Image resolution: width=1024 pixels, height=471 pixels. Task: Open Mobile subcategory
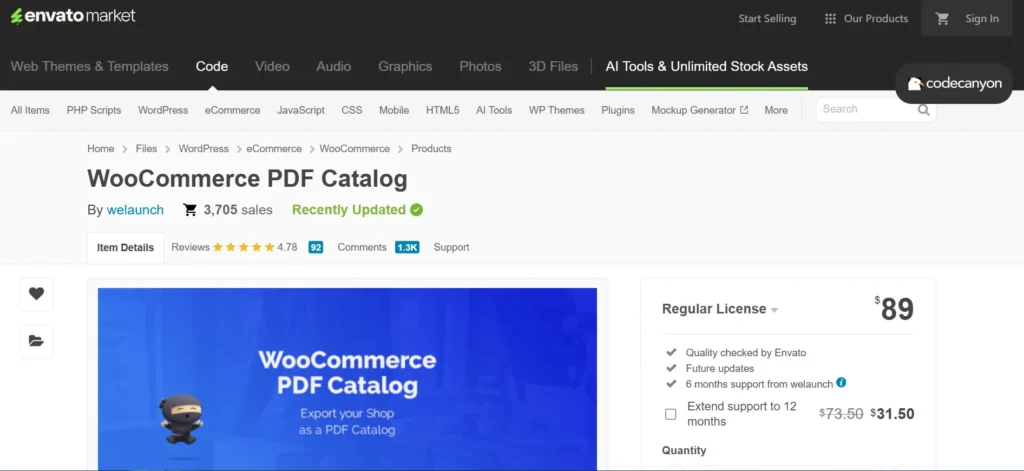pyautogui.click(x=394, y=110)
